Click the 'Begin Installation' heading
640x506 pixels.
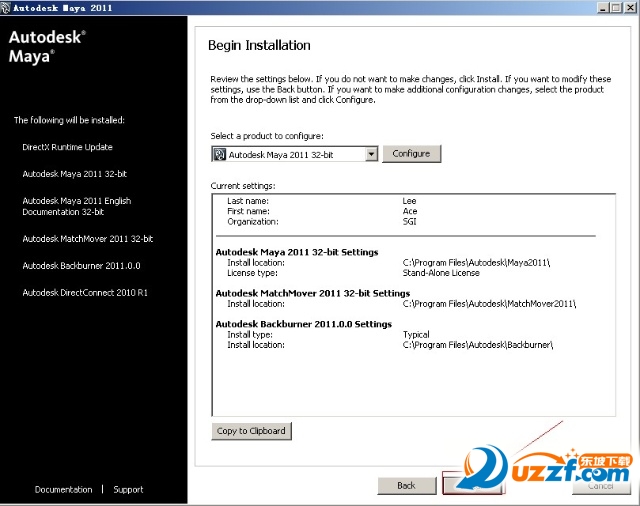click(x=259, y=45)
